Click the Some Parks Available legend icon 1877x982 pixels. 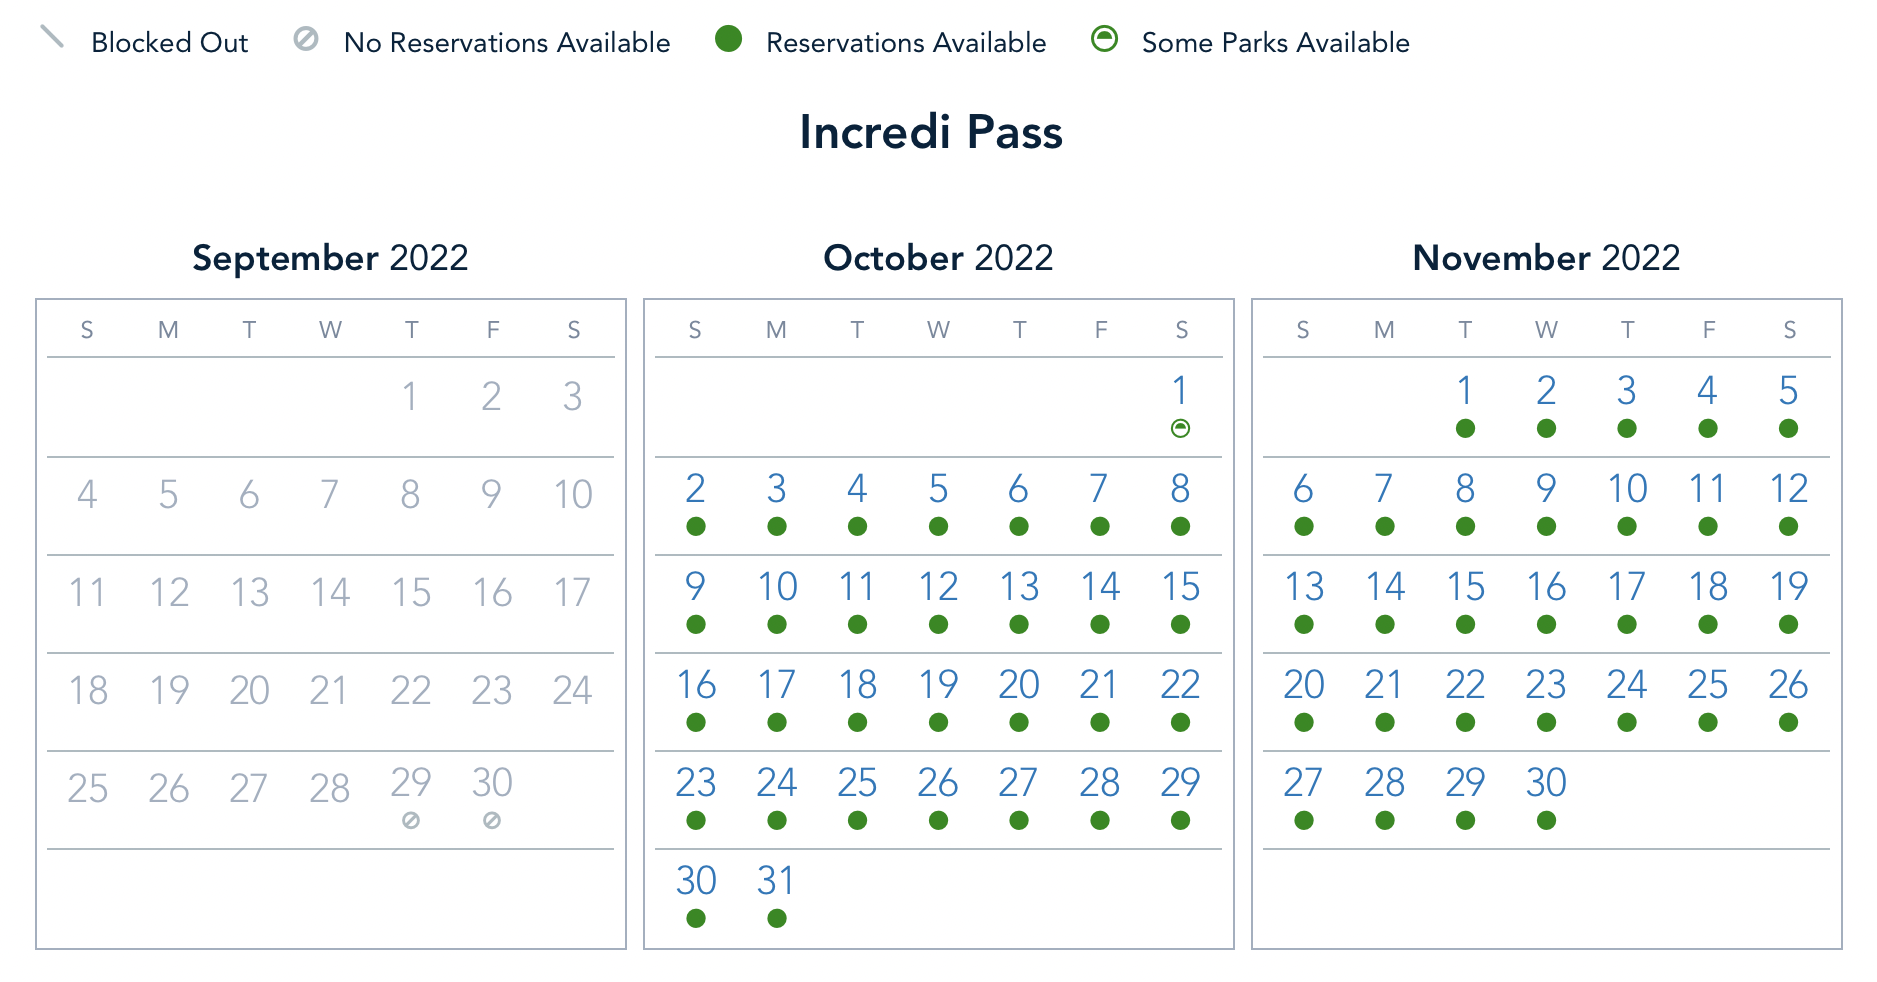1104,39
